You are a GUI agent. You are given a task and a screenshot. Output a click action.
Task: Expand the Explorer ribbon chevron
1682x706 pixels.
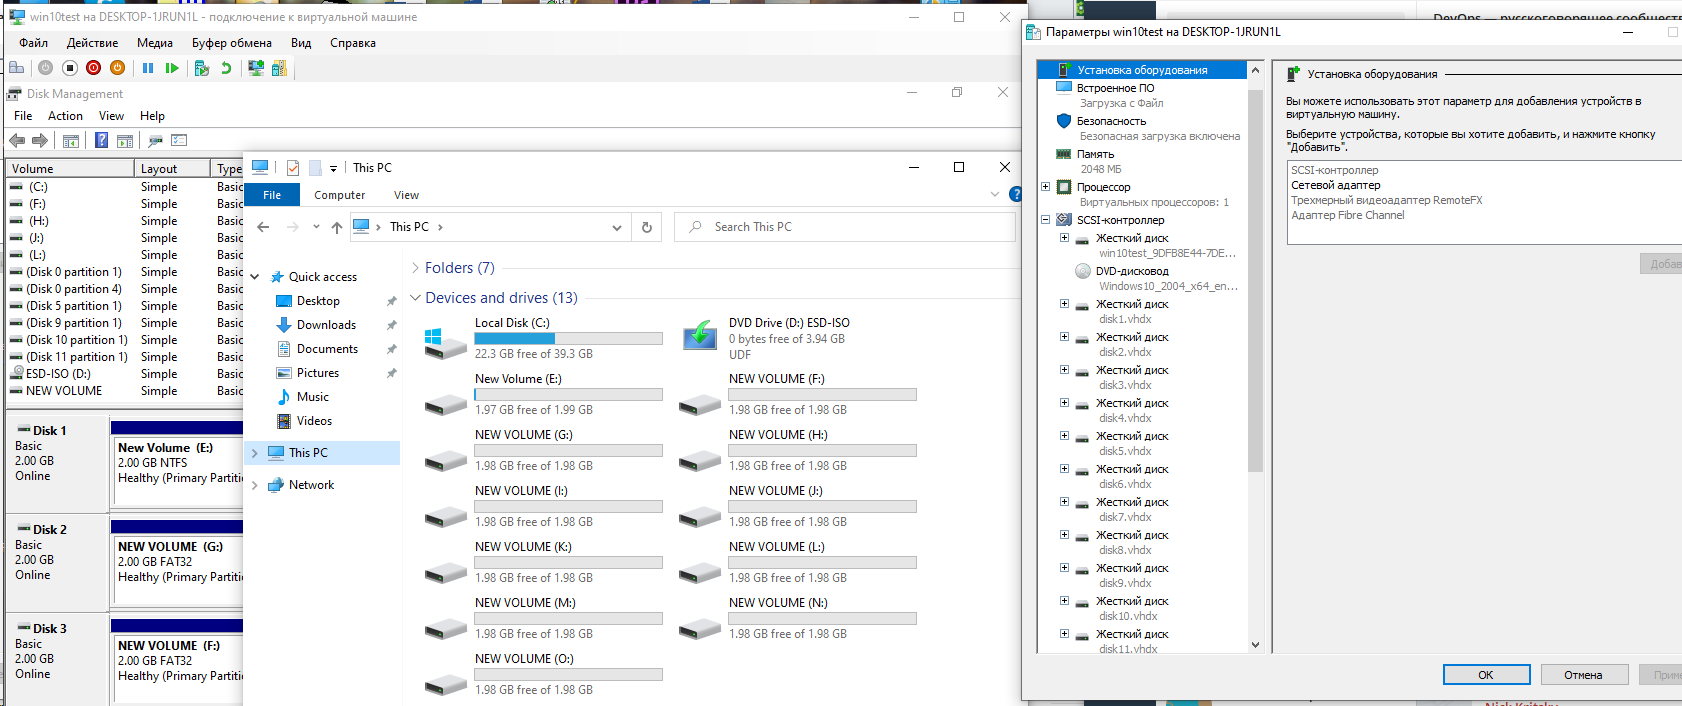point(995,194)
